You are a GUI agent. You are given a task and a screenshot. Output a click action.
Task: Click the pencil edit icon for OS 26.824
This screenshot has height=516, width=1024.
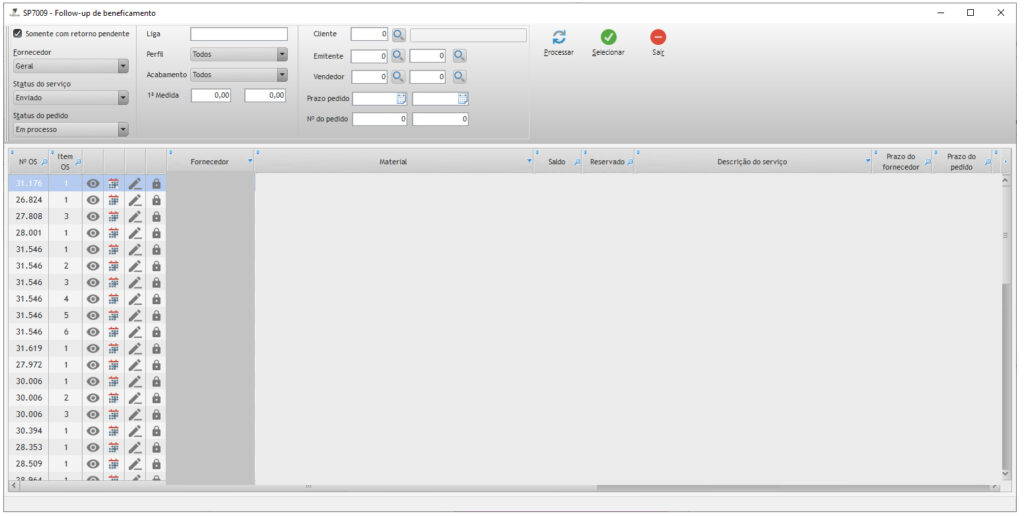[135, 200]
